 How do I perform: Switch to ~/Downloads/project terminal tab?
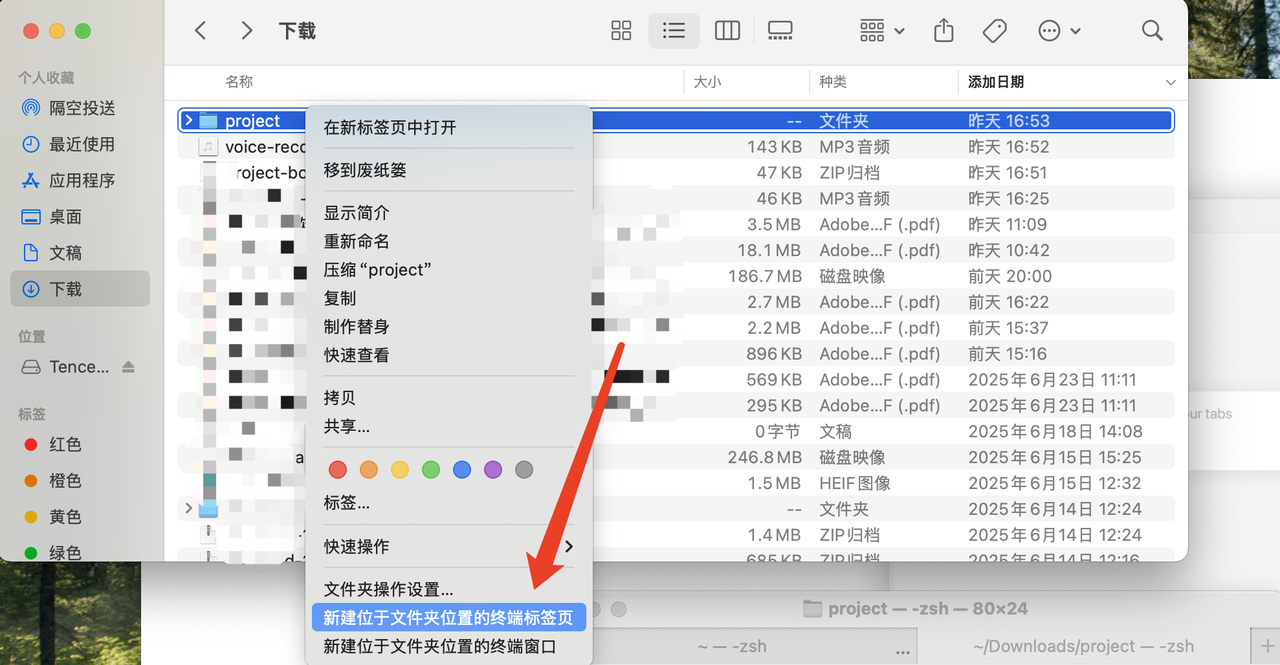point(1083,646)
